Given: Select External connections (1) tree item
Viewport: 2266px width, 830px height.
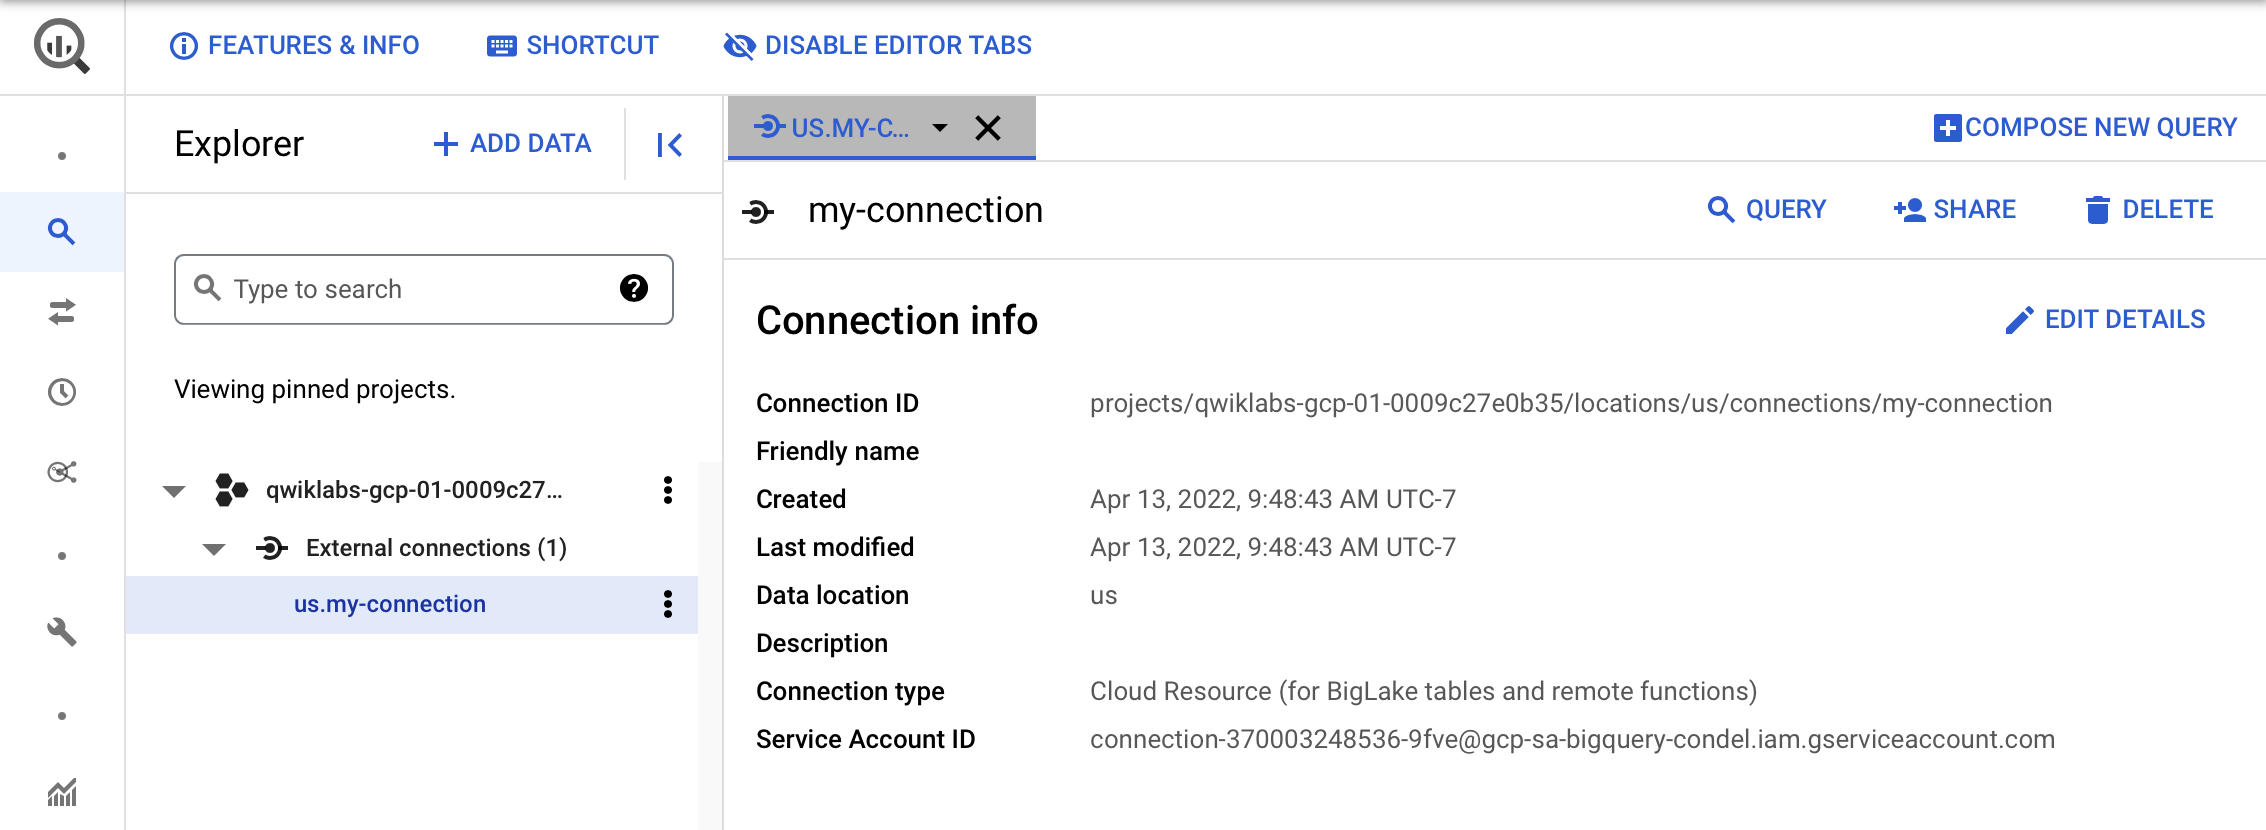Looking at the screenshot, I should point(436,548).
